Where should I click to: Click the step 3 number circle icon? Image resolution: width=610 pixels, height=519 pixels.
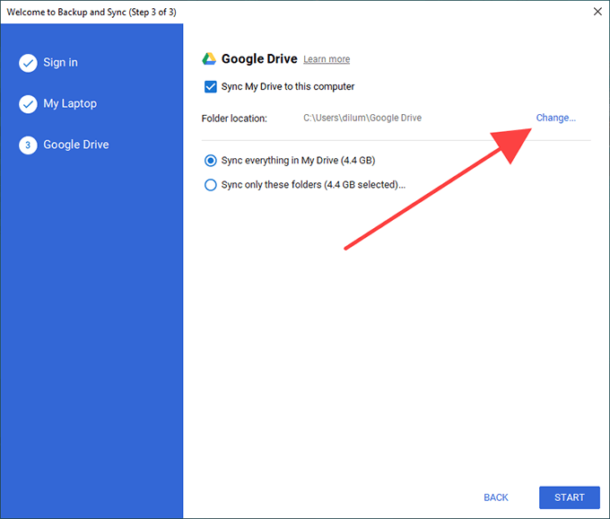[x=27, y=145]
